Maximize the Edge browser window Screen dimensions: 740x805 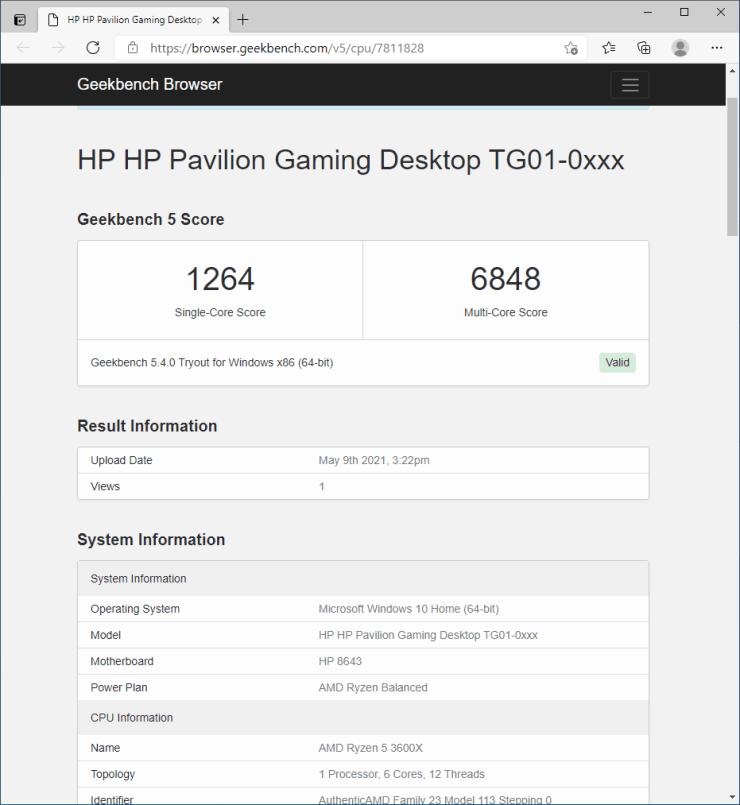(x=684, y=12)
